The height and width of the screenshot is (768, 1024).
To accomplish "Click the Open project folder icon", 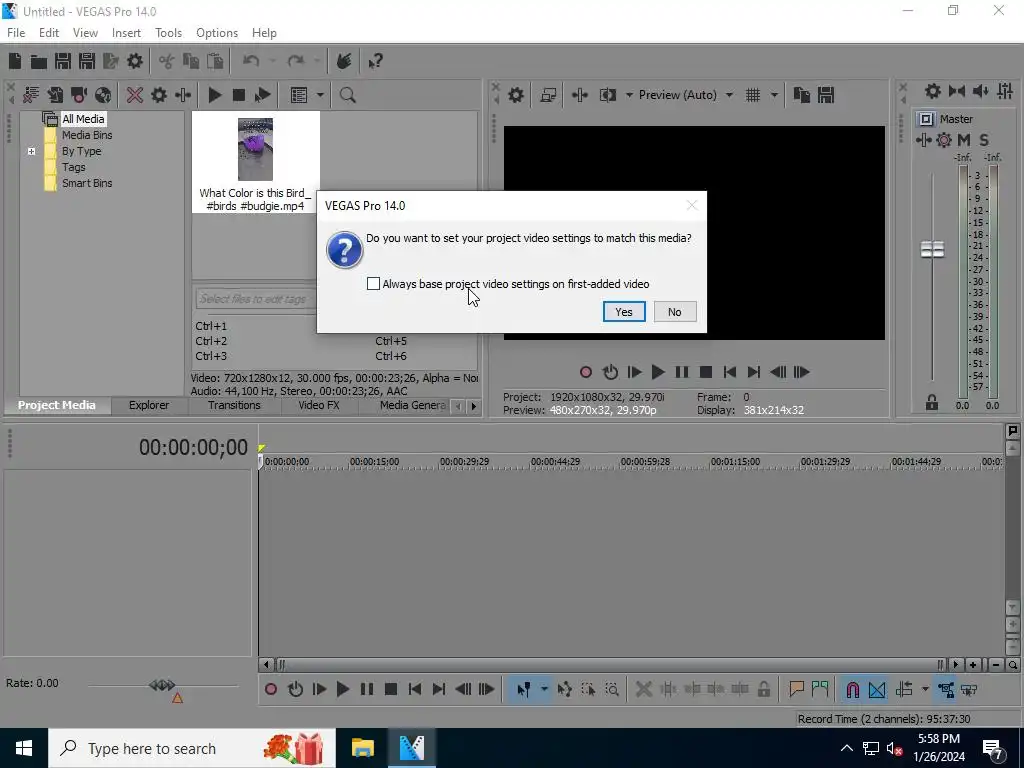I will coord(39,61).
